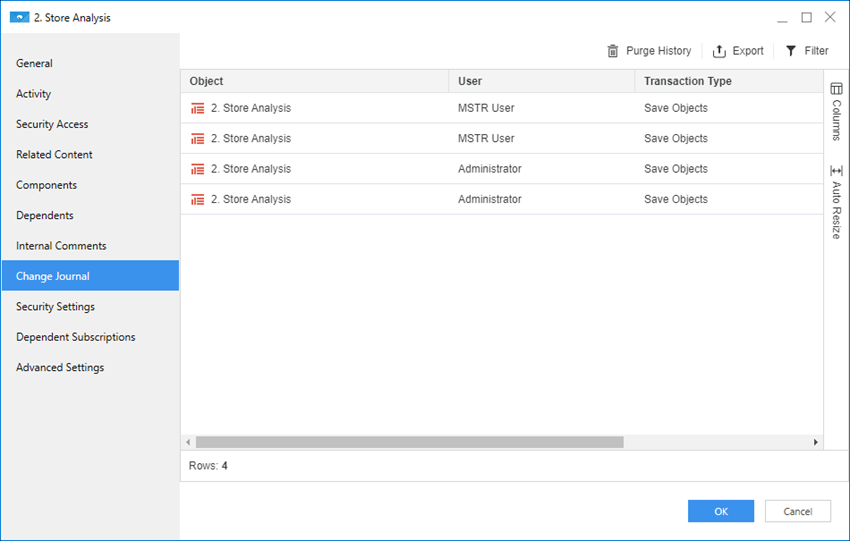Click the app icon in title bar

pos(19,17)
